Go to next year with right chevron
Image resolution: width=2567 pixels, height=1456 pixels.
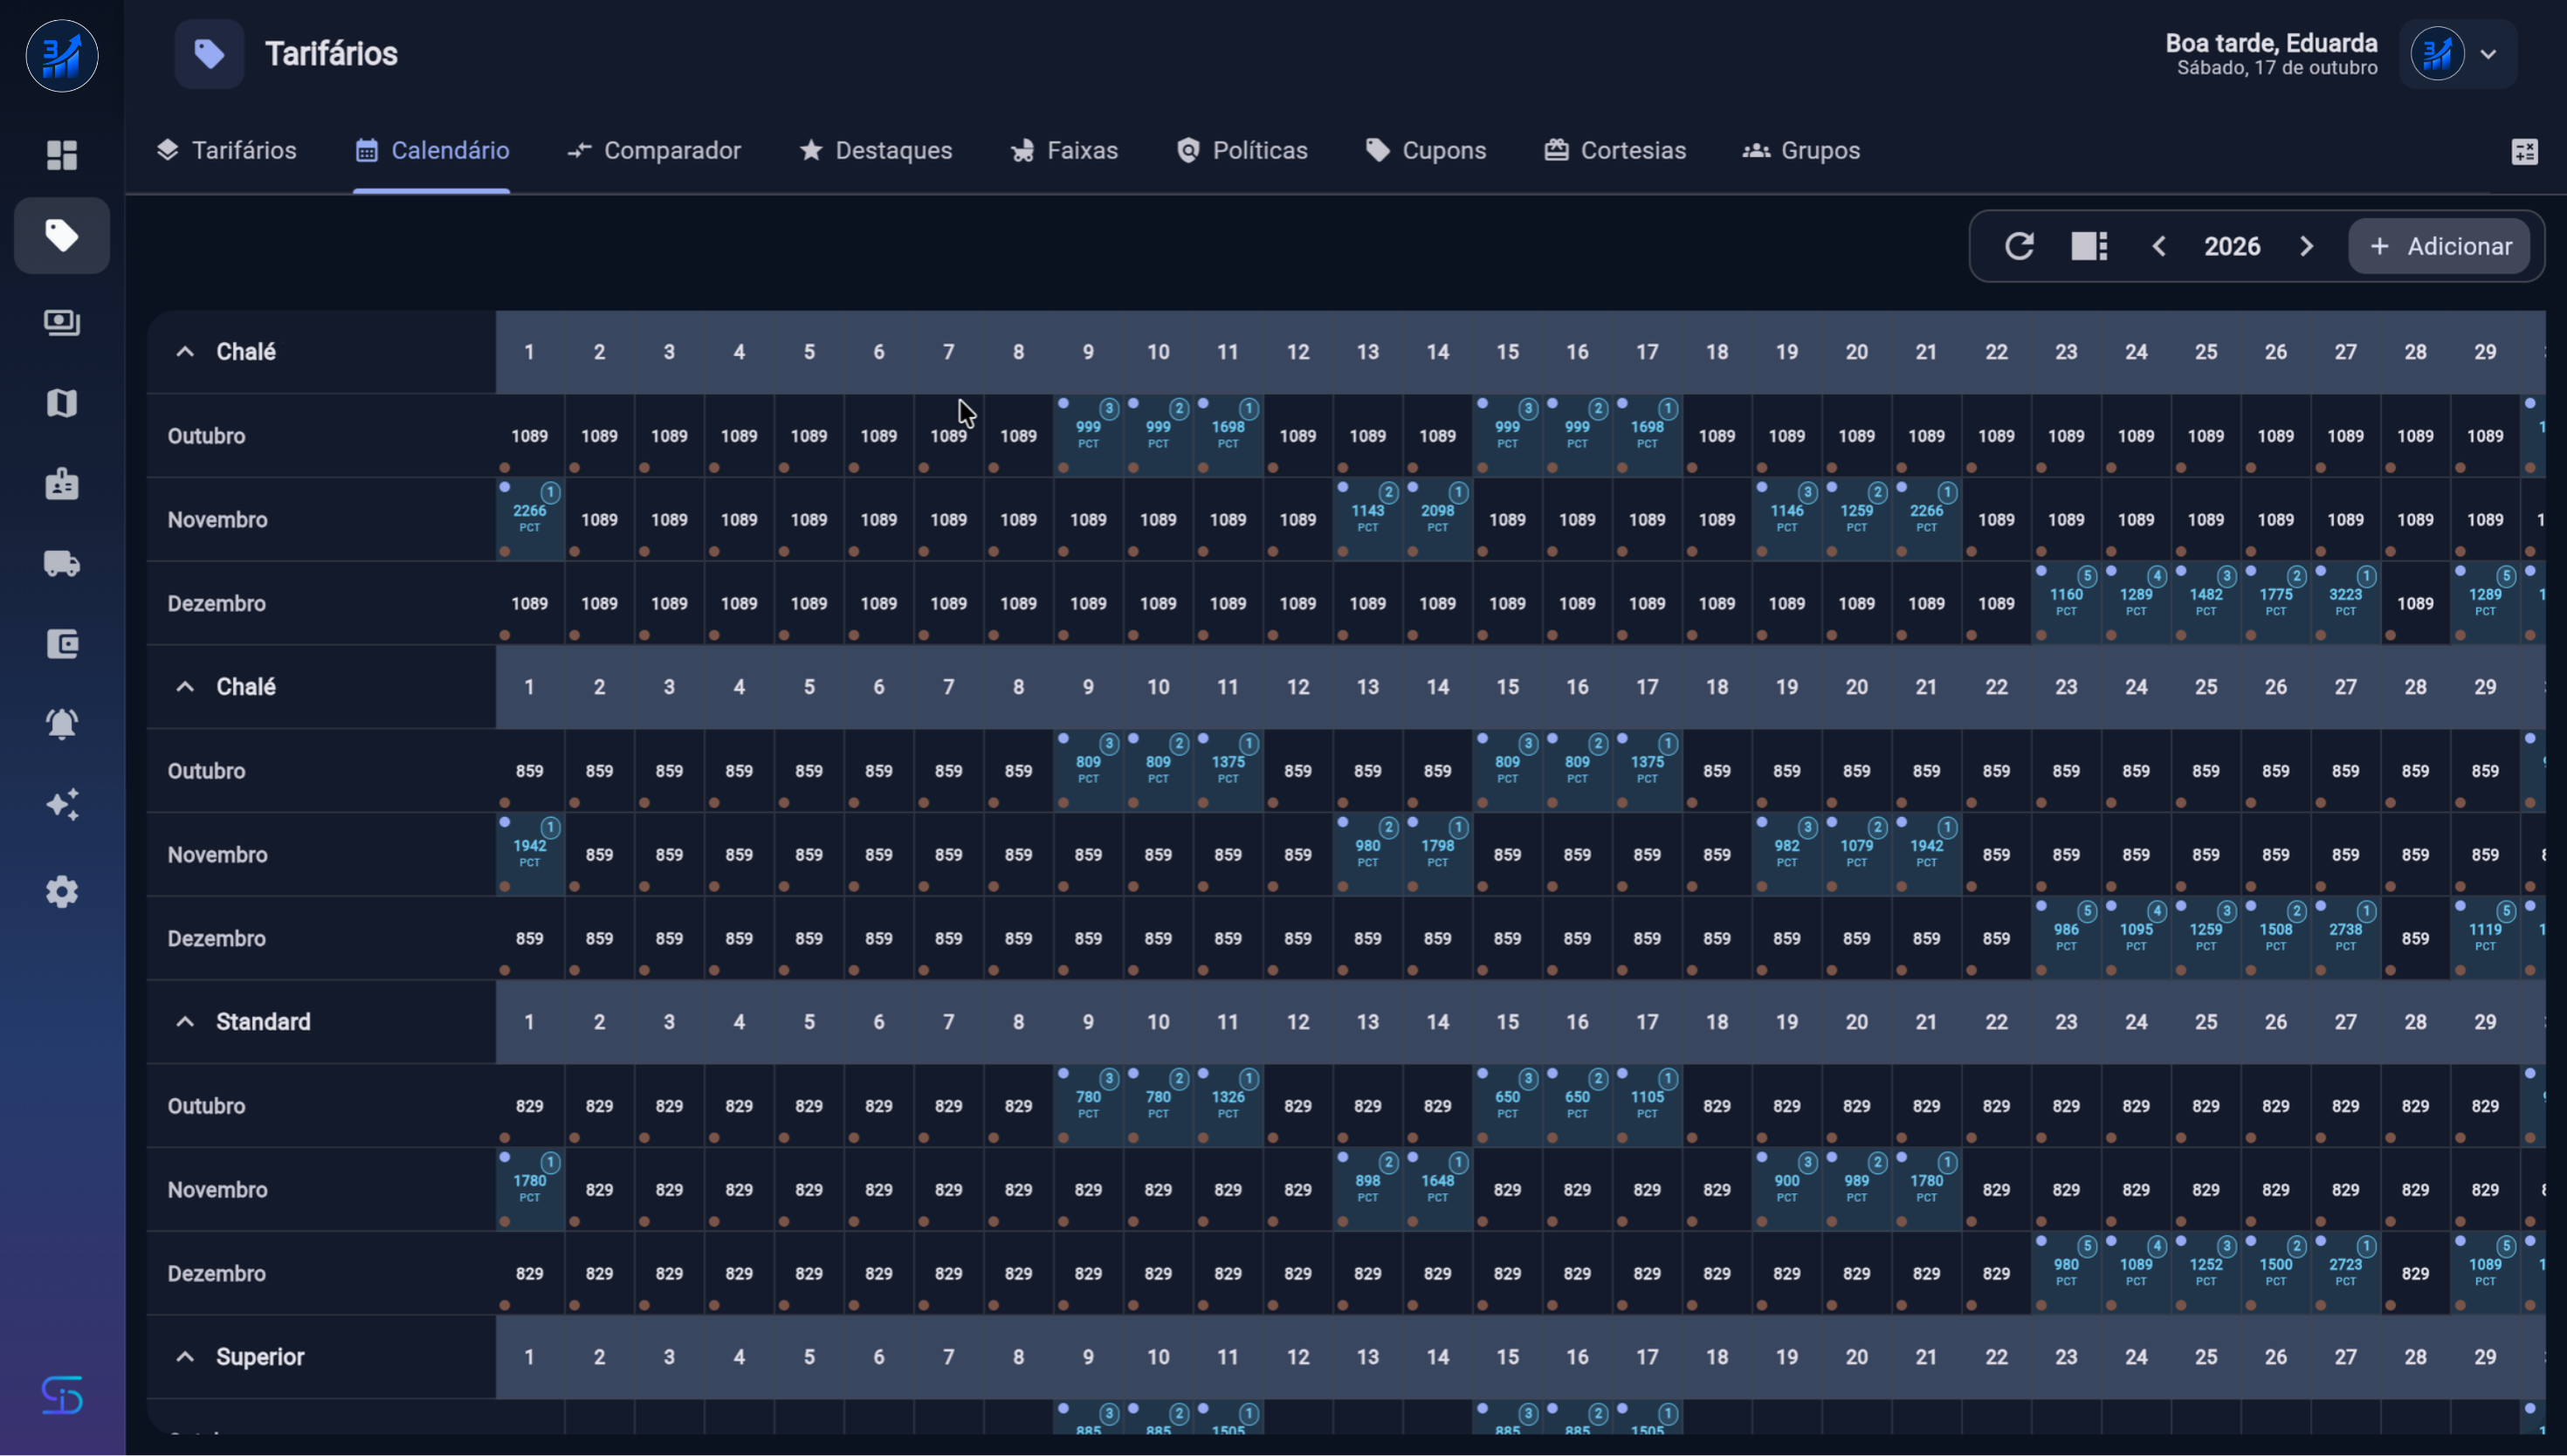click(x=2306, y=246)
